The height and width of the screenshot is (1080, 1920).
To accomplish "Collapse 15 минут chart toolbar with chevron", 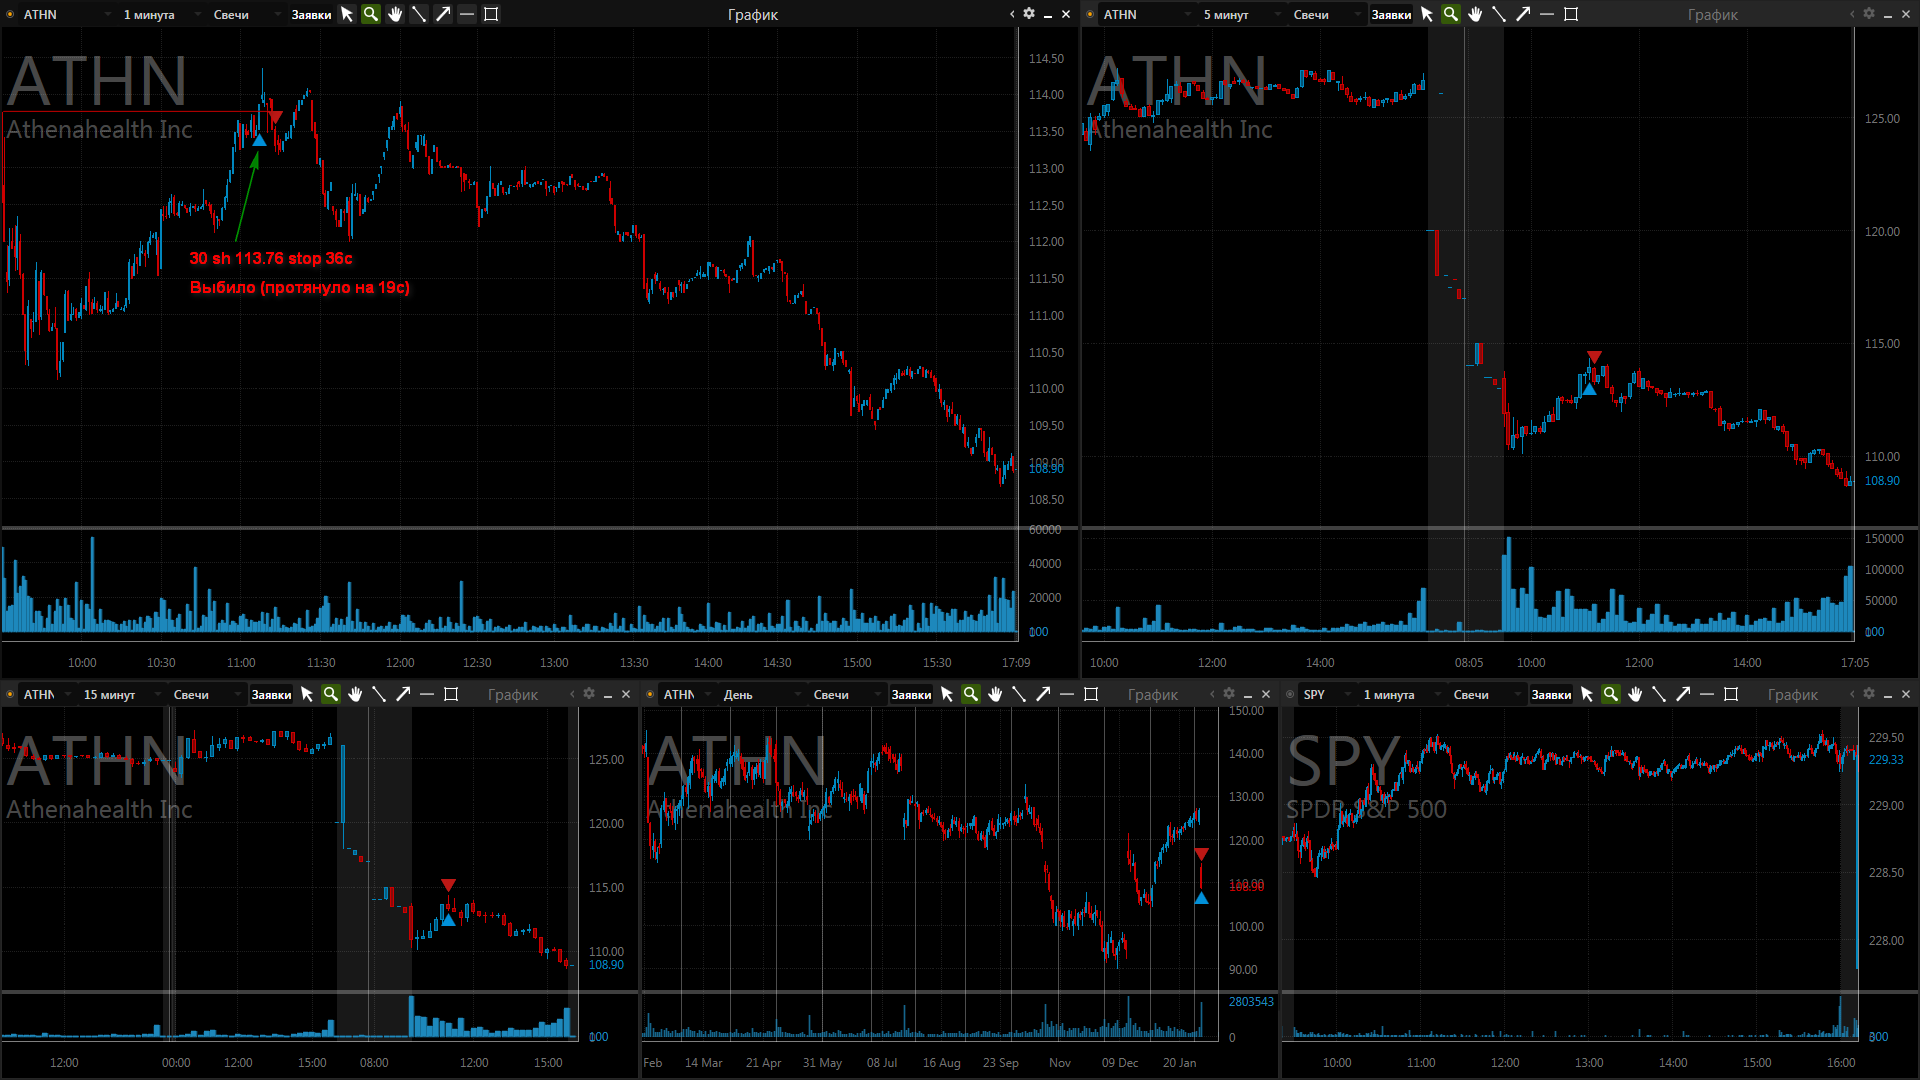I will 572,694.
